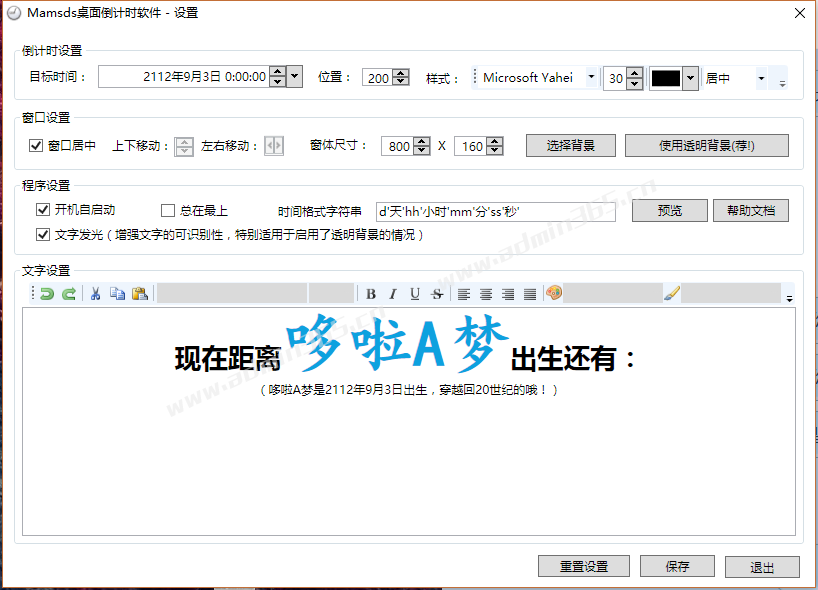Click the window width field showing 800
Viewport: 818px width, 590px height.
[398, 146]
